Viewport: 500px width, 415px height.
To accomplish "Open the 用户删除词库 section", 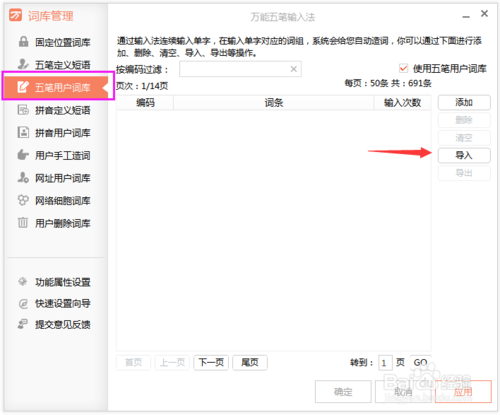I will tap(55, 223).
